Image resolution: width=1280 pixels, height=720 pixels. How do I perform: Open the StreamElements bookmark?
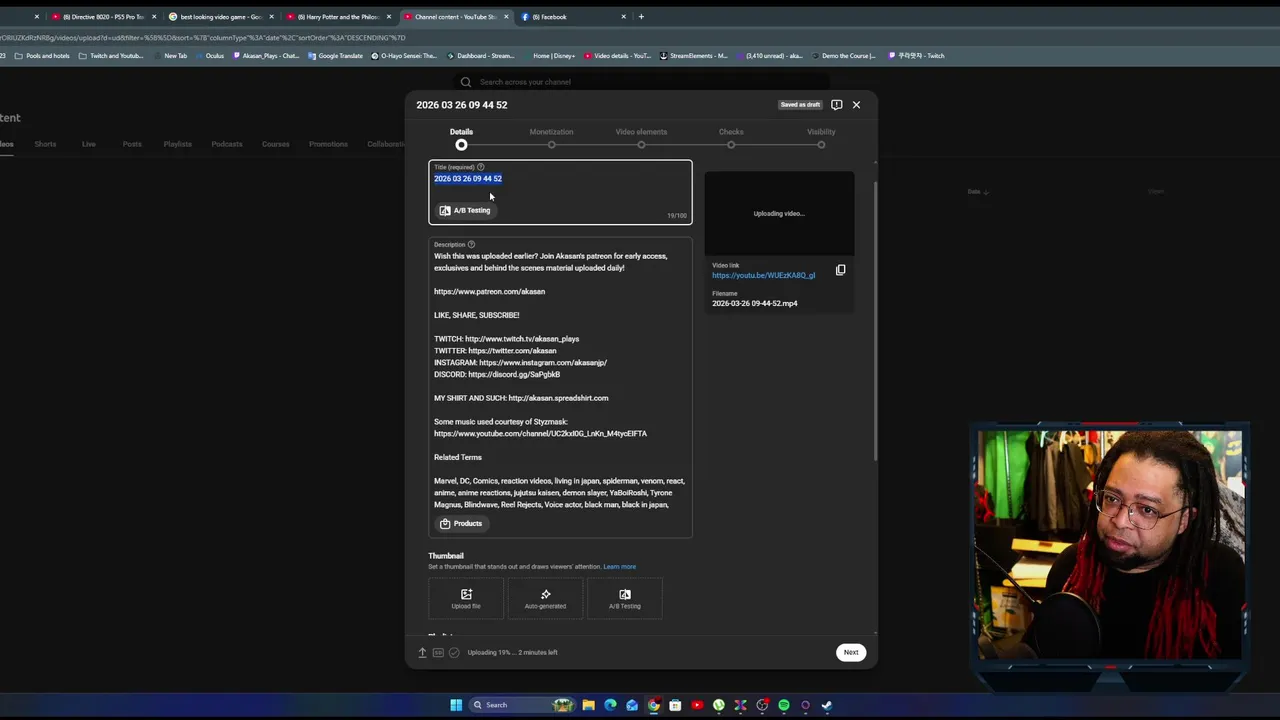(x=693, y=56)
